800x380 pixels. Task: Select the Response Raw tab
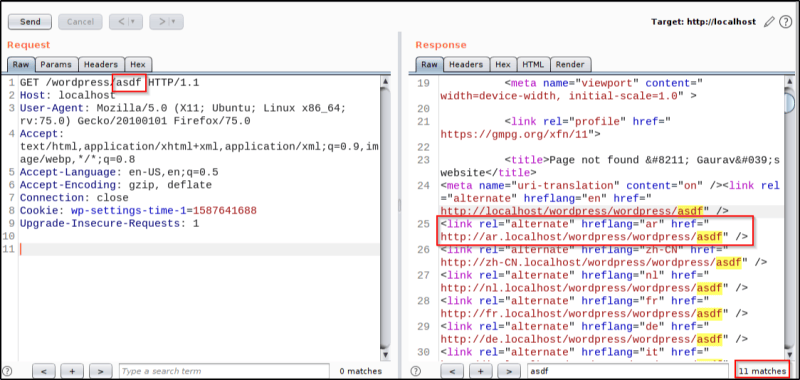[429, 65]
